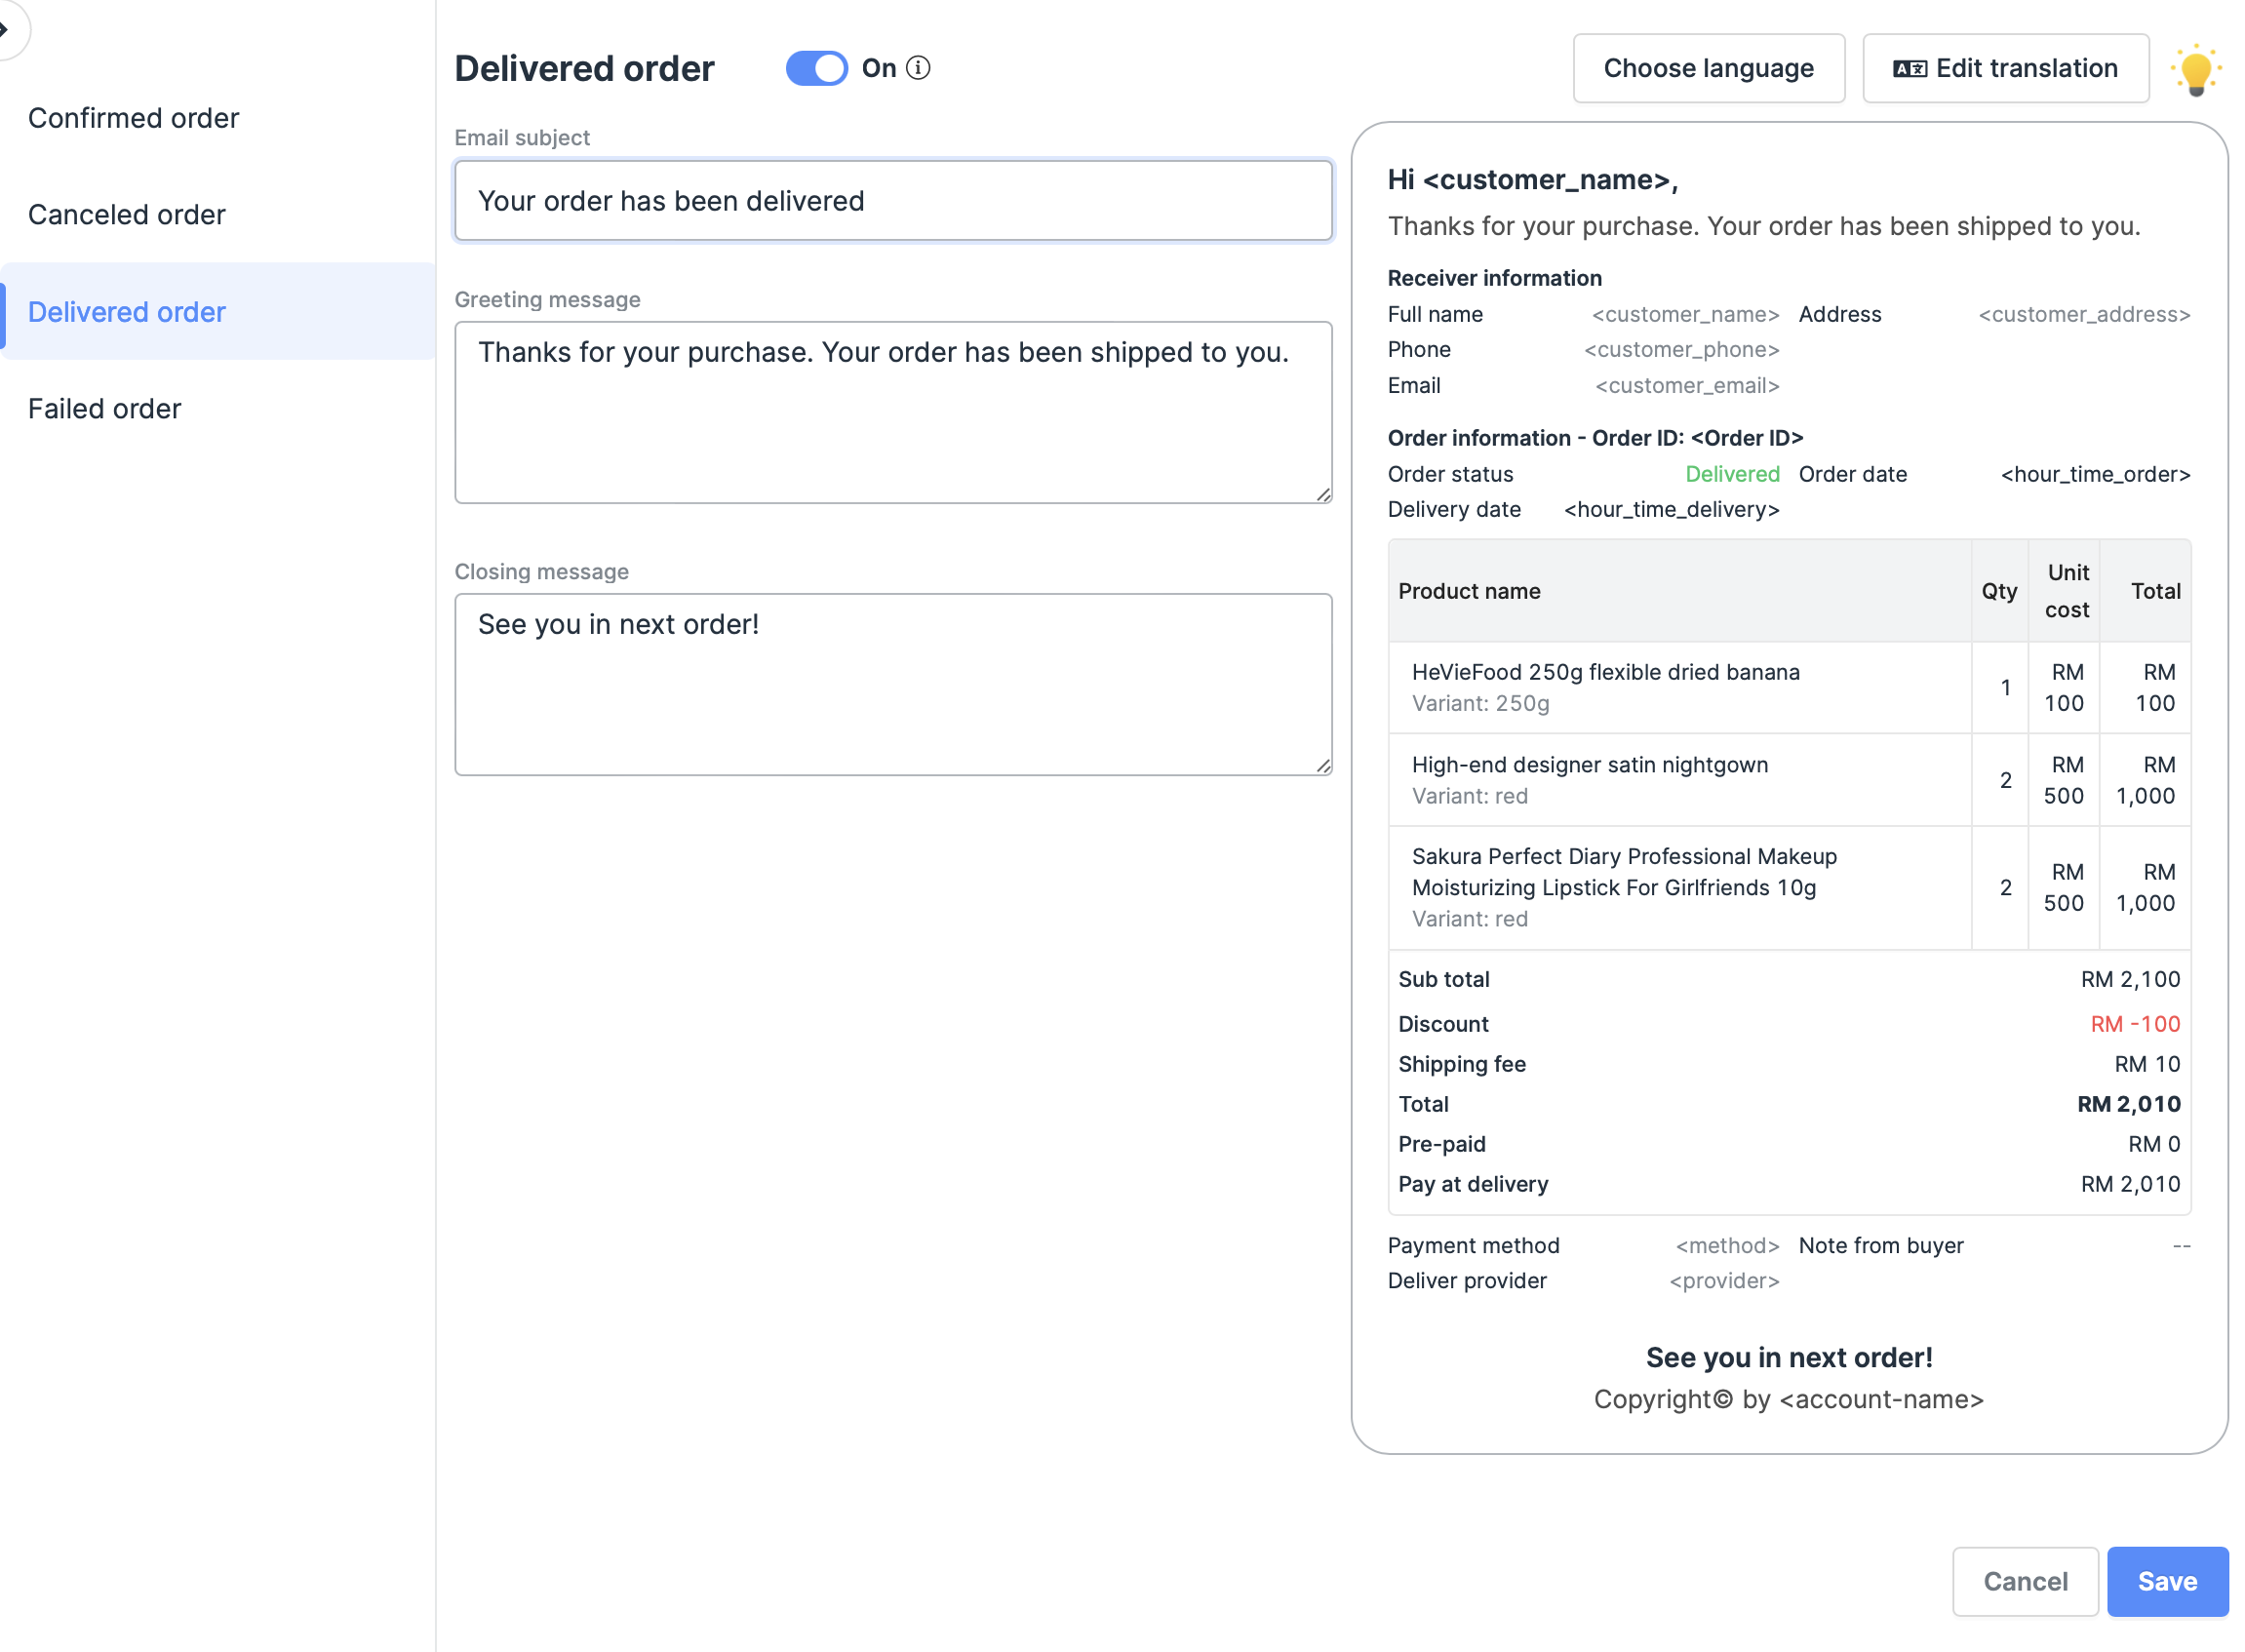Expand the collapsed sidebar arrow
2245x1652 pixels.
[6, 29]
